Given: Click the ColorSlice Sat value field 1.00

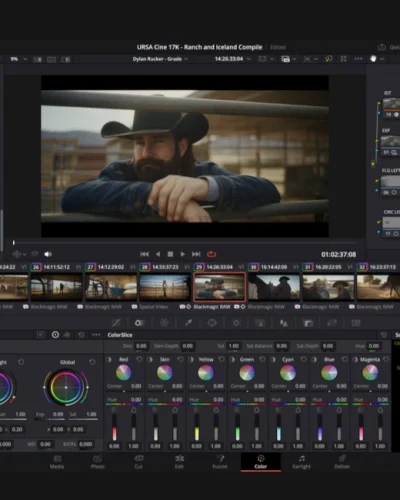Looking at the screenshot, I should pos(234,346).
